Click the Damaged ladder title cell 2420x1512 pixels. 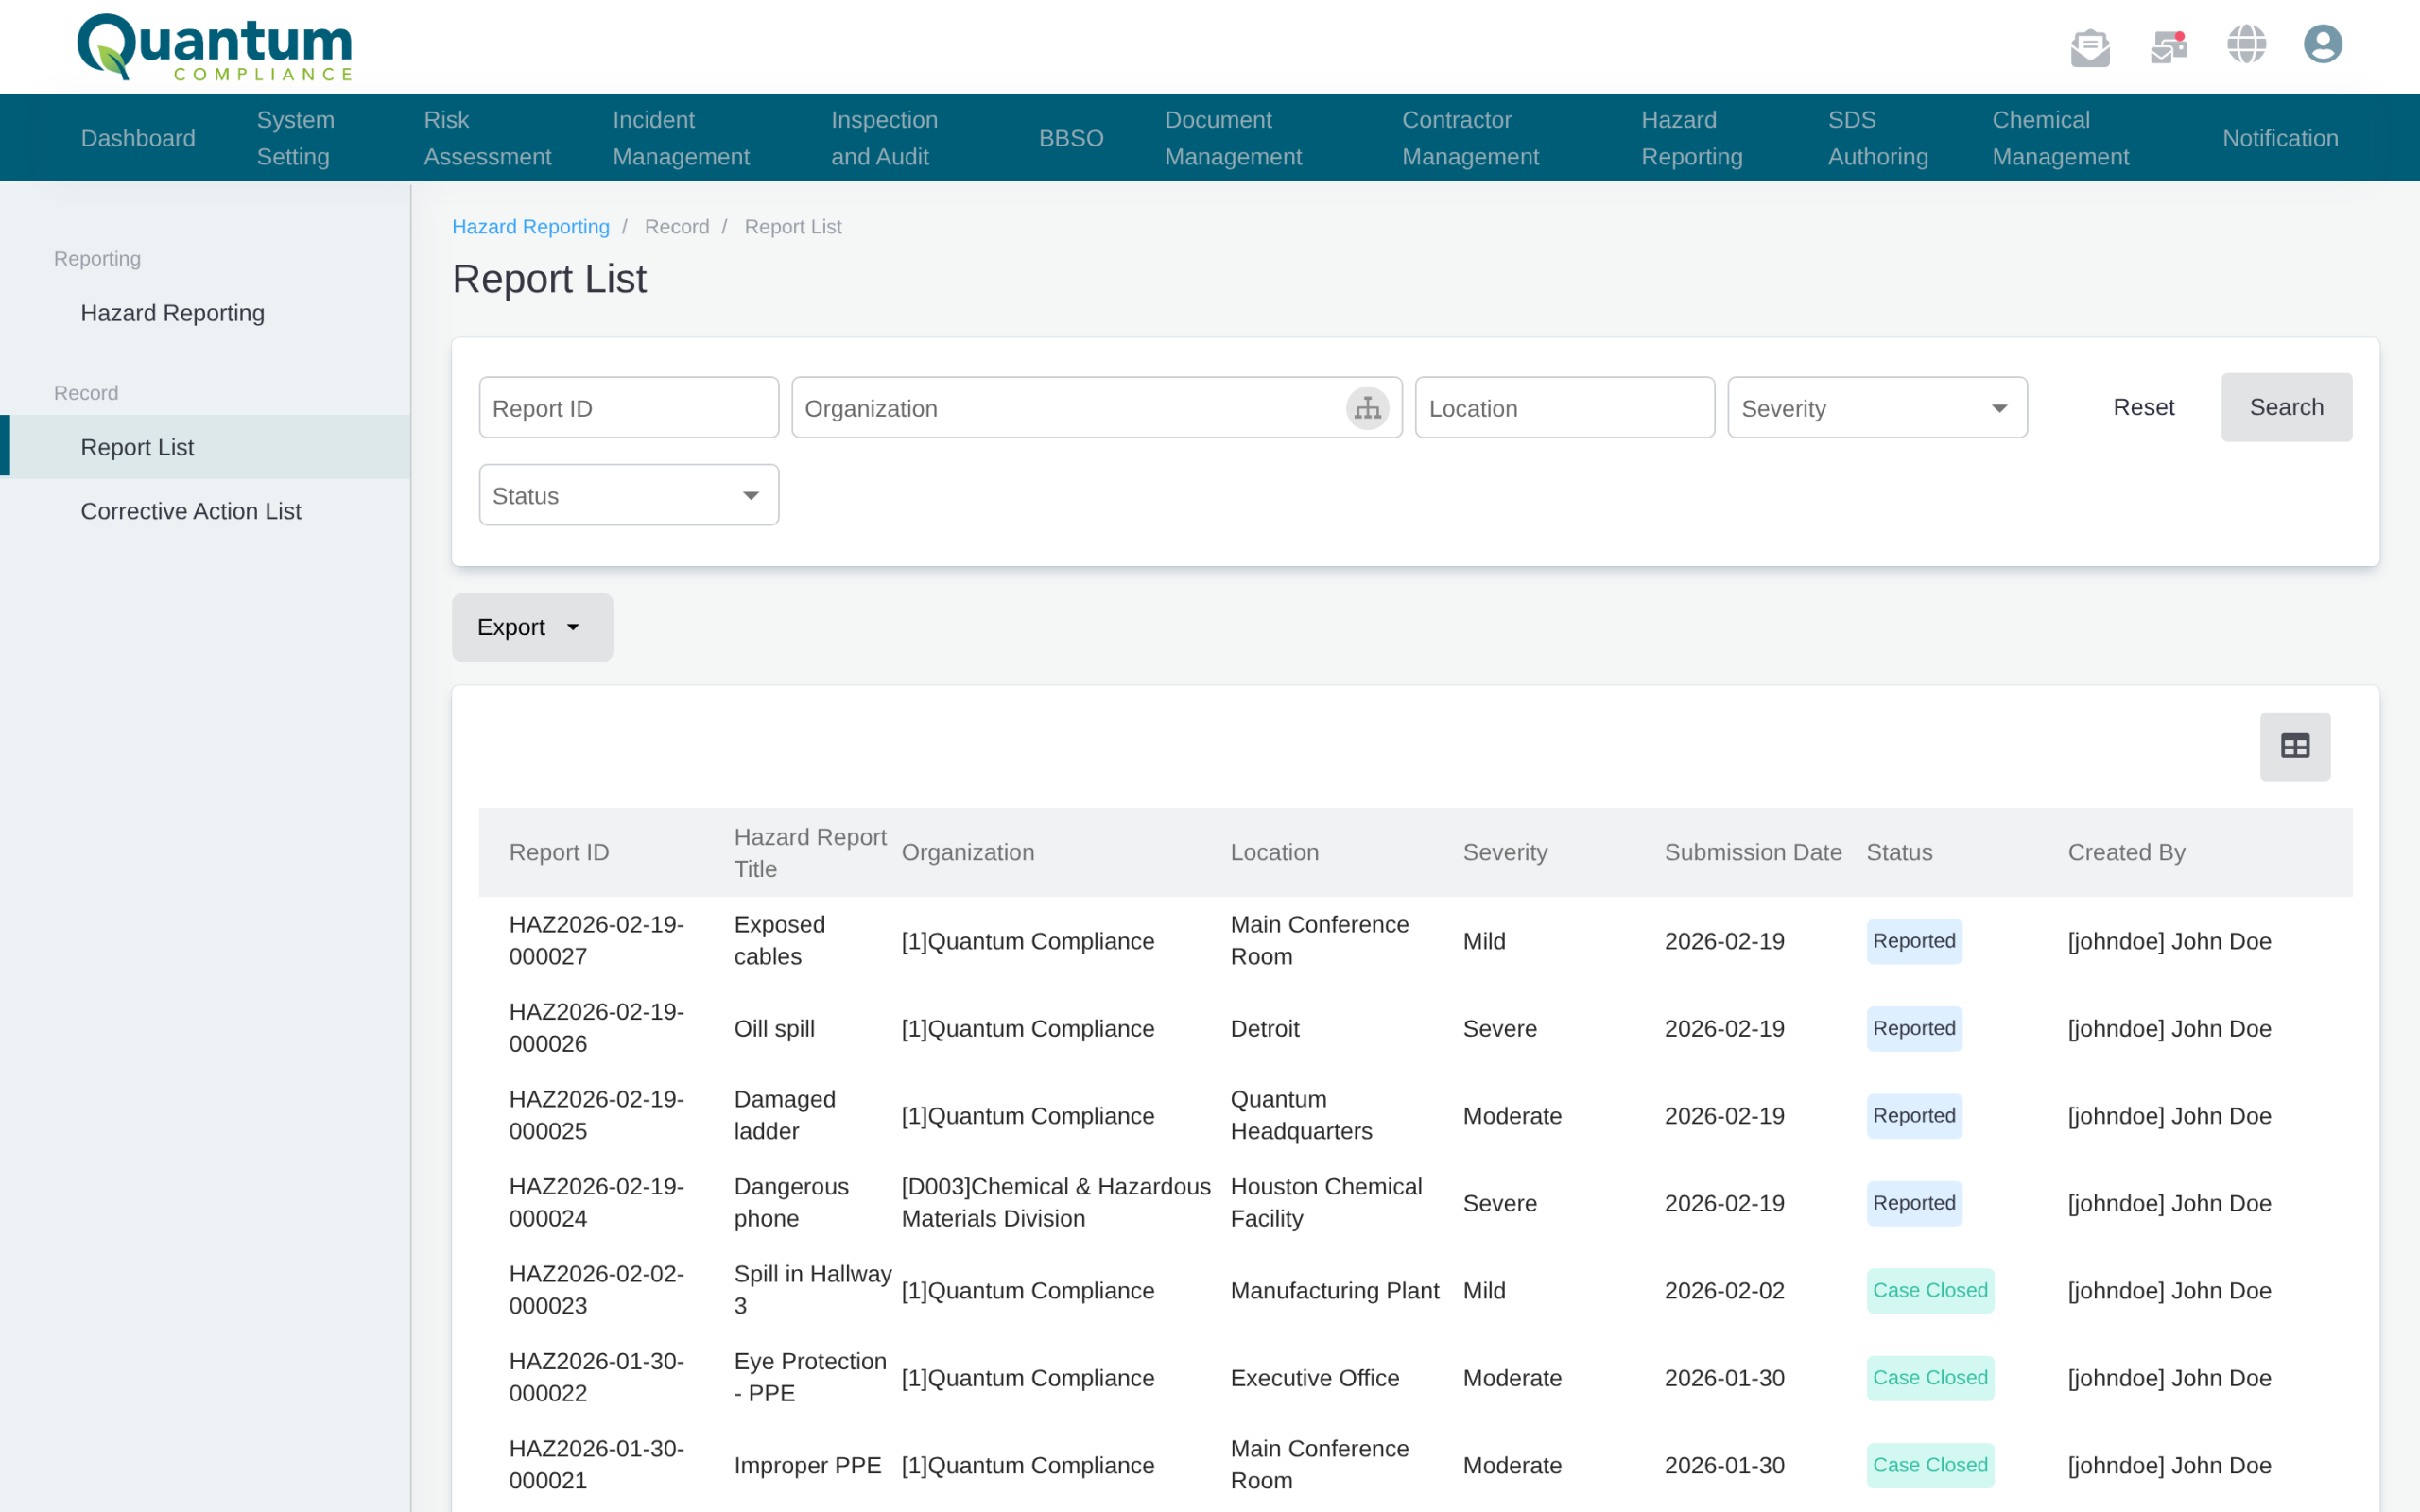point(784,1115)
